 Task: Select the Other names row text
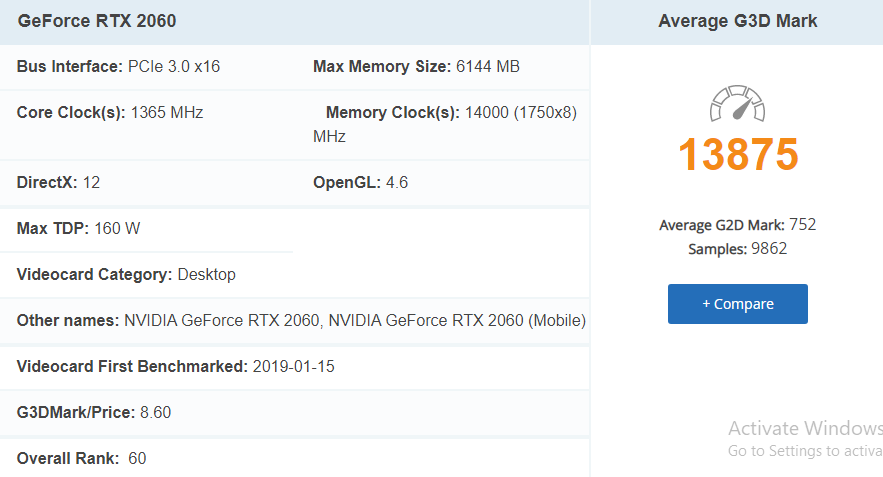pos(301,320)
